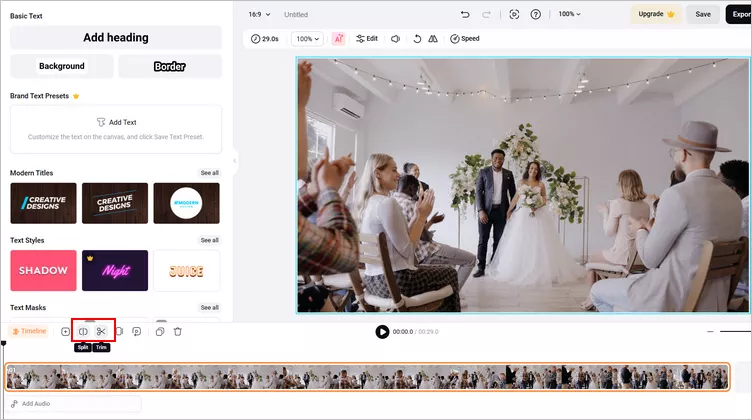Open the help question mark icon
The width and height of the screenshot is (752, 420).
pyautogui.click(x=536, y=14)
